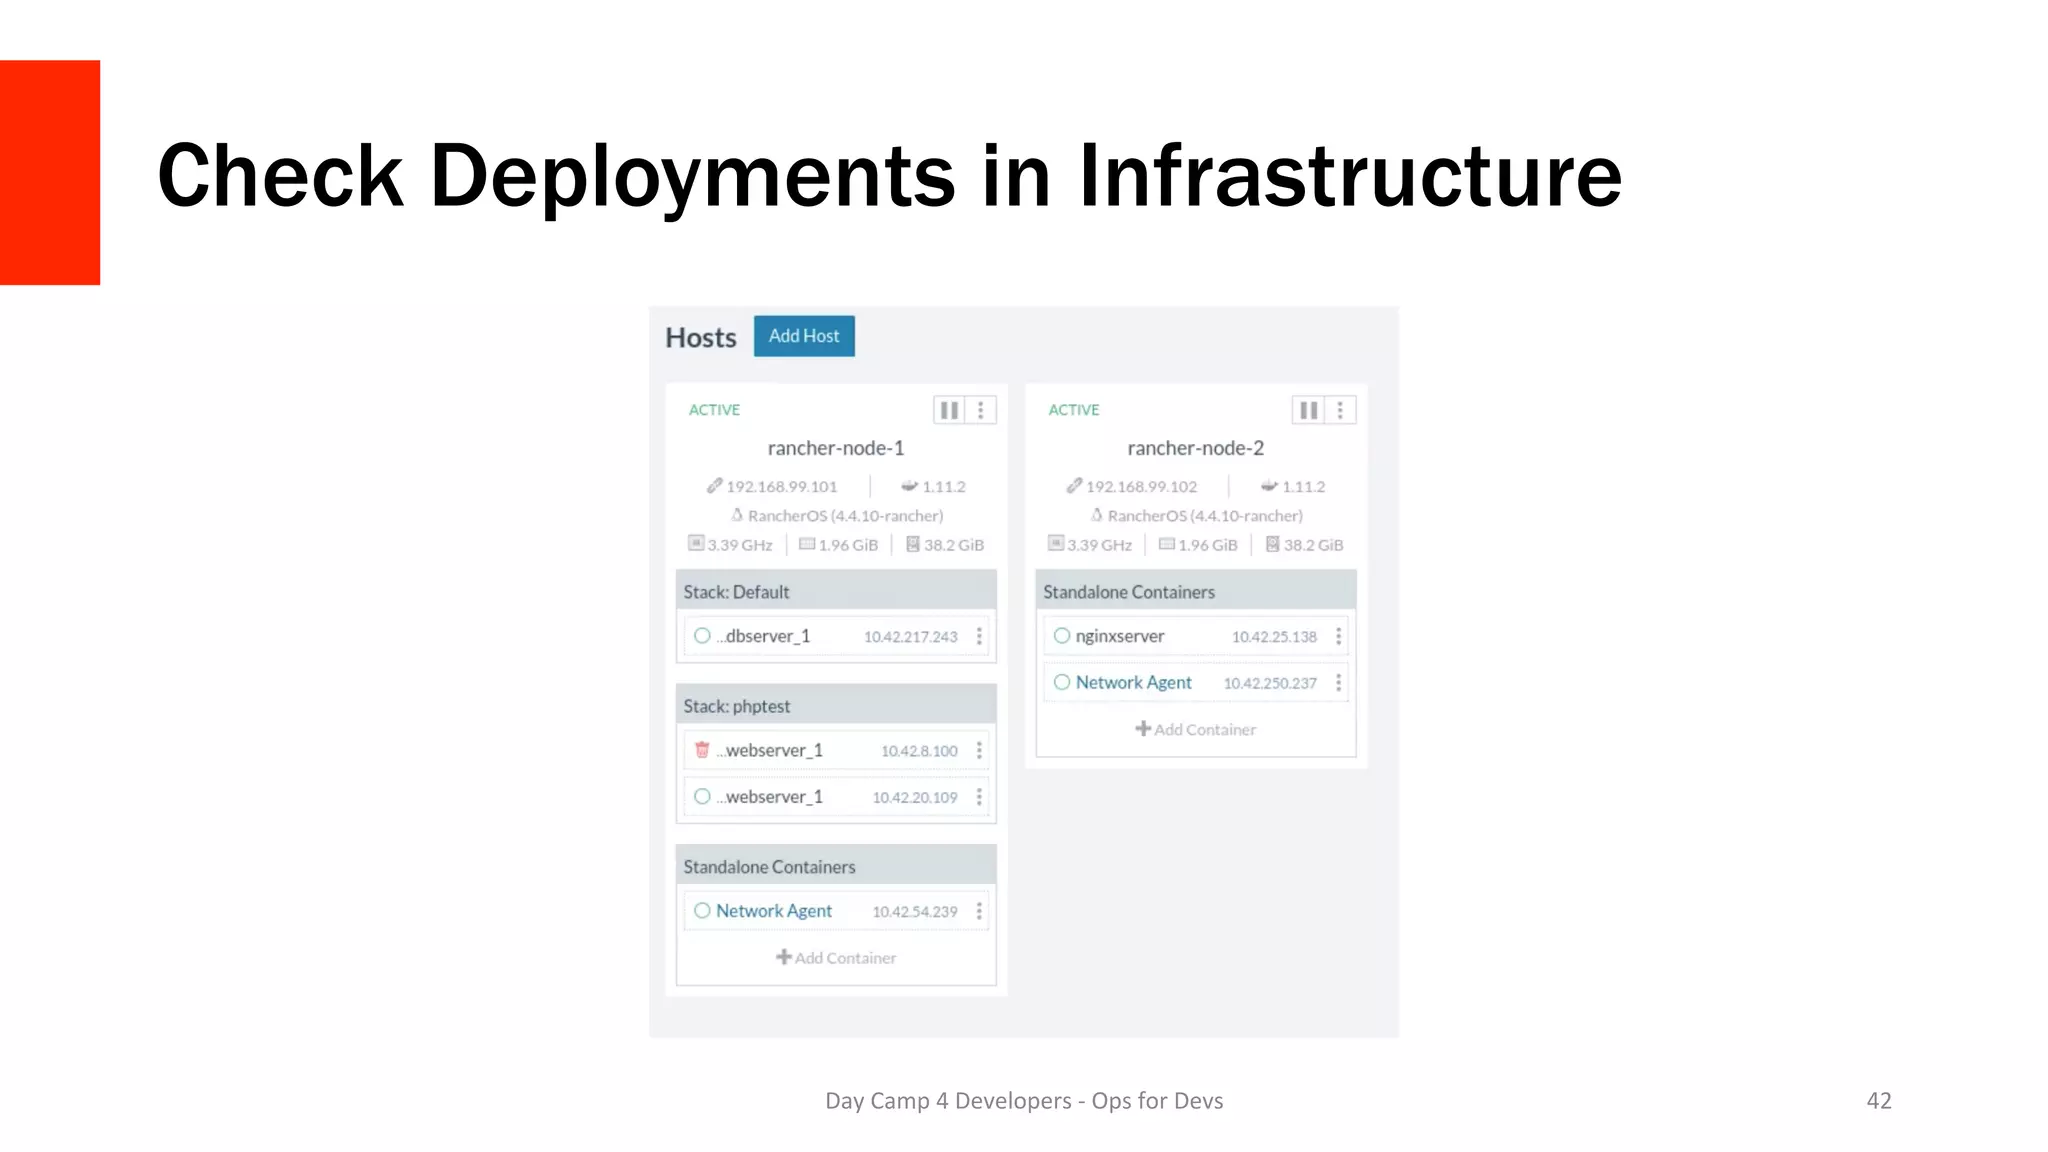Open the rancher-node-2 three-dot host menu
The height and width of the screenshot is (1152, 2048).
coord(1340,410)
